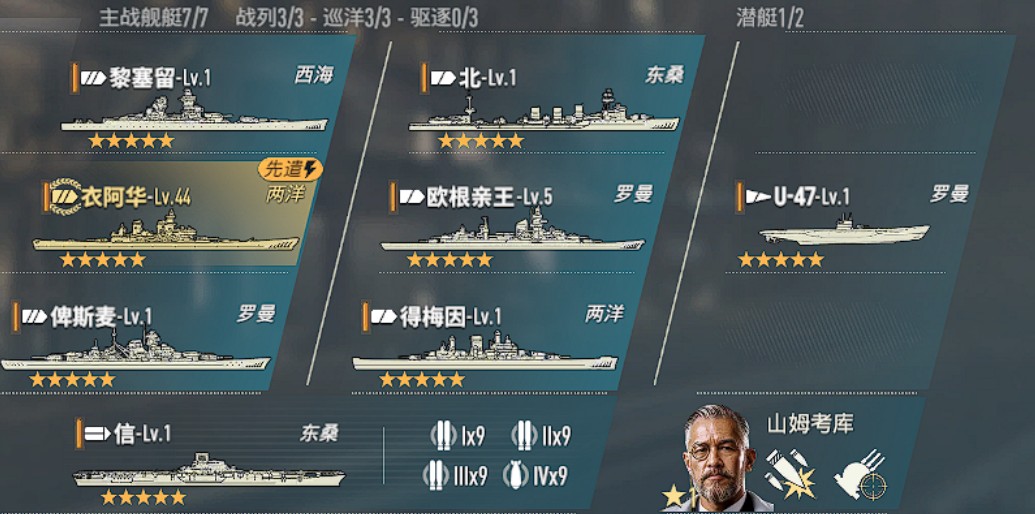
Task: Click the commander gun targeting skill icon
Action: pos(860,474)
